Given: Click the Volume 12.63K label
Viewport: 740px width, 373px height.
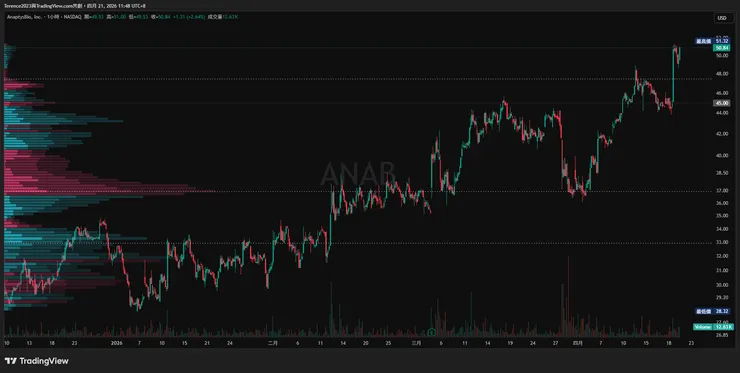Looking at the screenshot, I should pyautogui.click(x=713, y=327).
